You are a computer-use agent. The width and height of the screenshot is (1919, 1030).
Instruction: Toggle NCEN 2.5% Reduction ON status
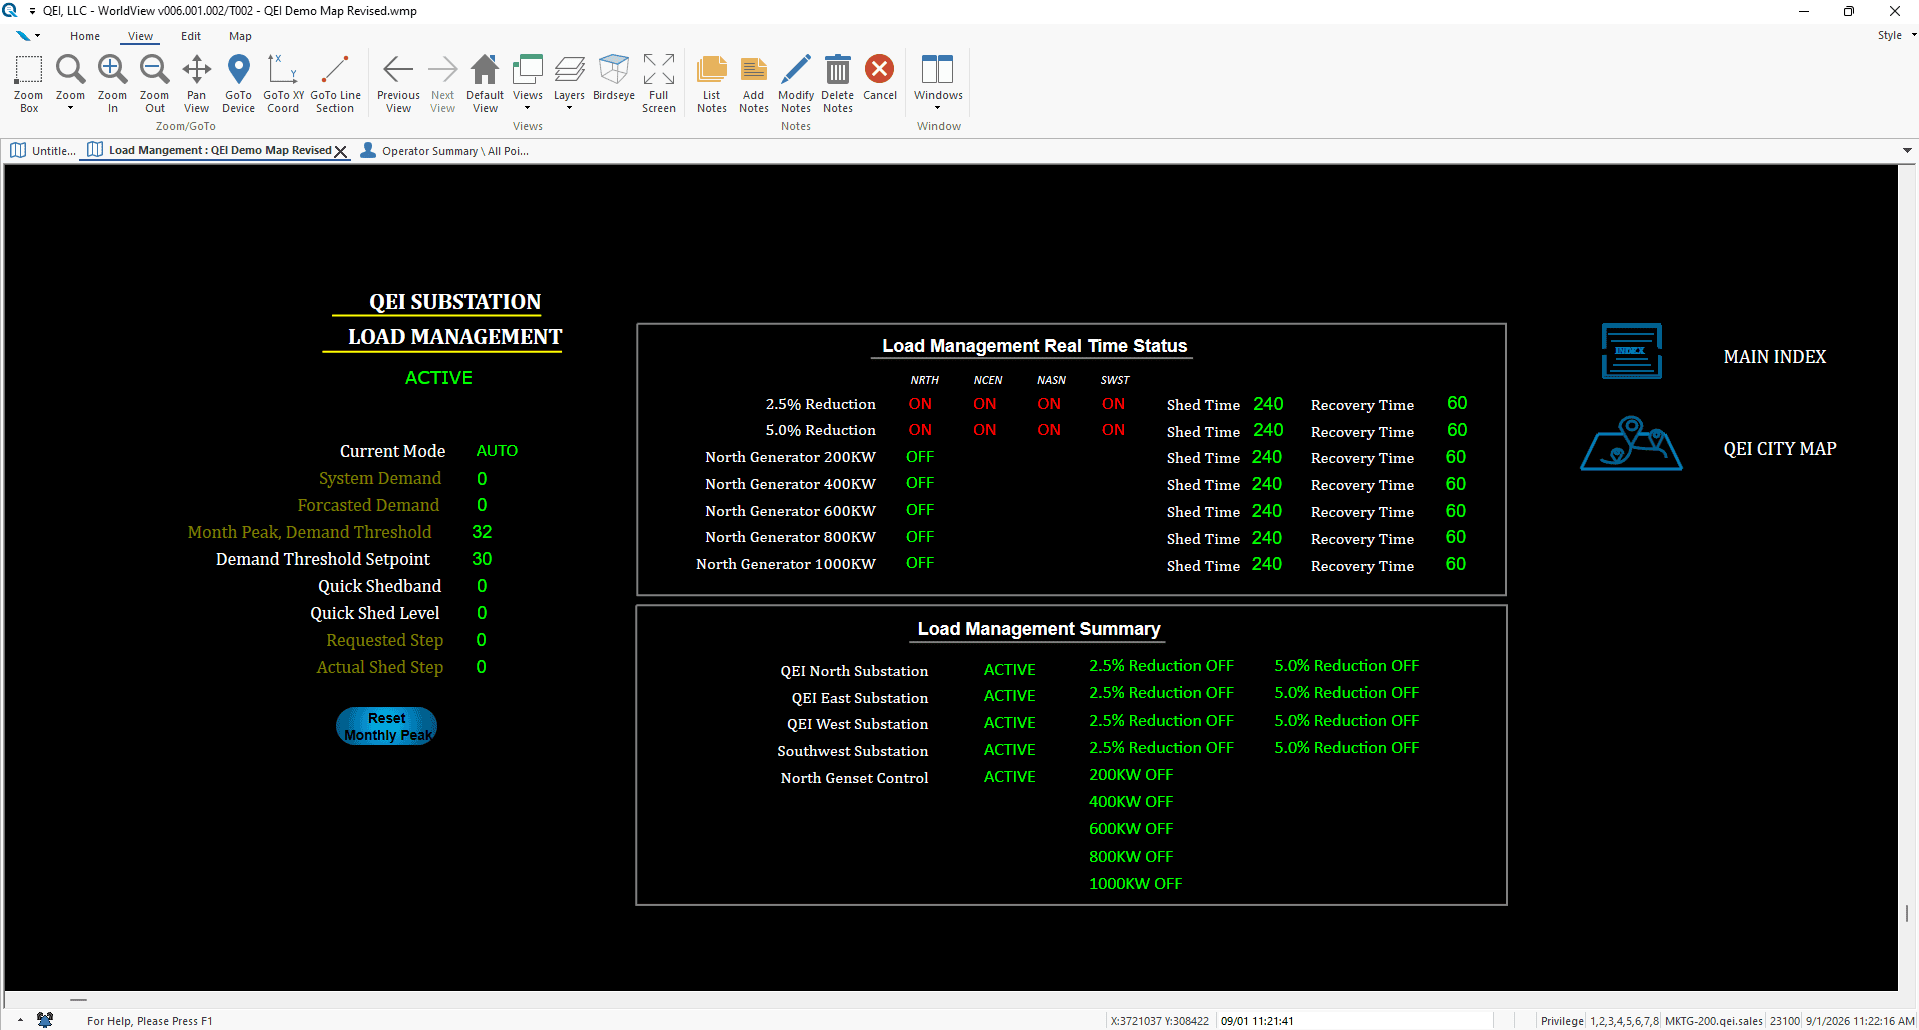[985, 404]
